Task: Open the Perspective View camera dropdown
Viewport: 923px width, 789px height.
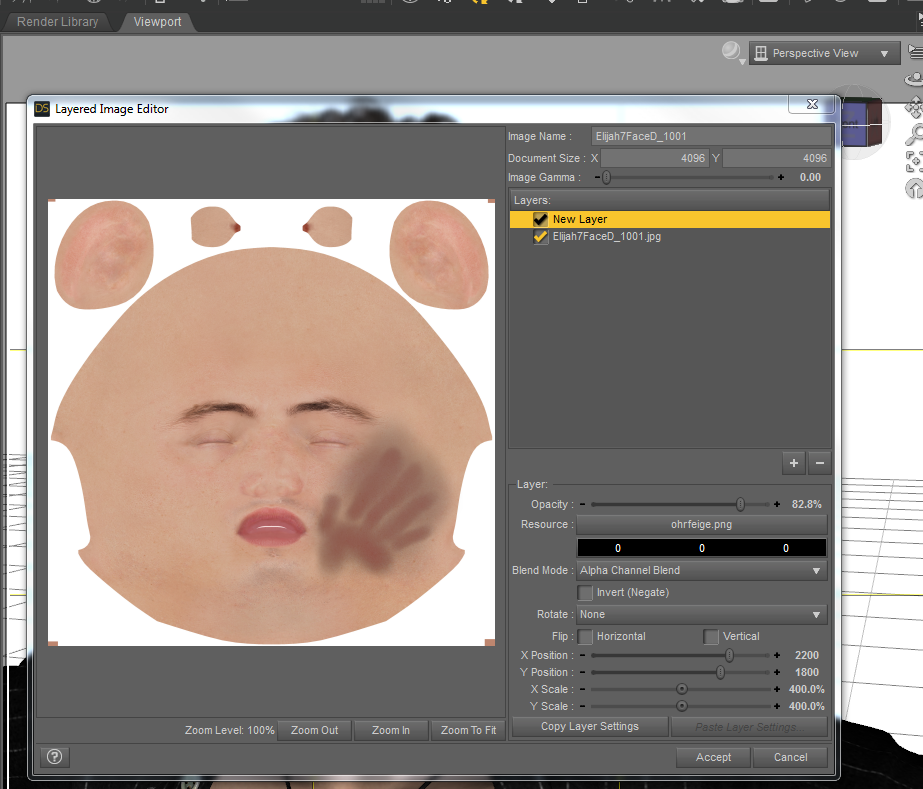Action: (x=824, y=53)
